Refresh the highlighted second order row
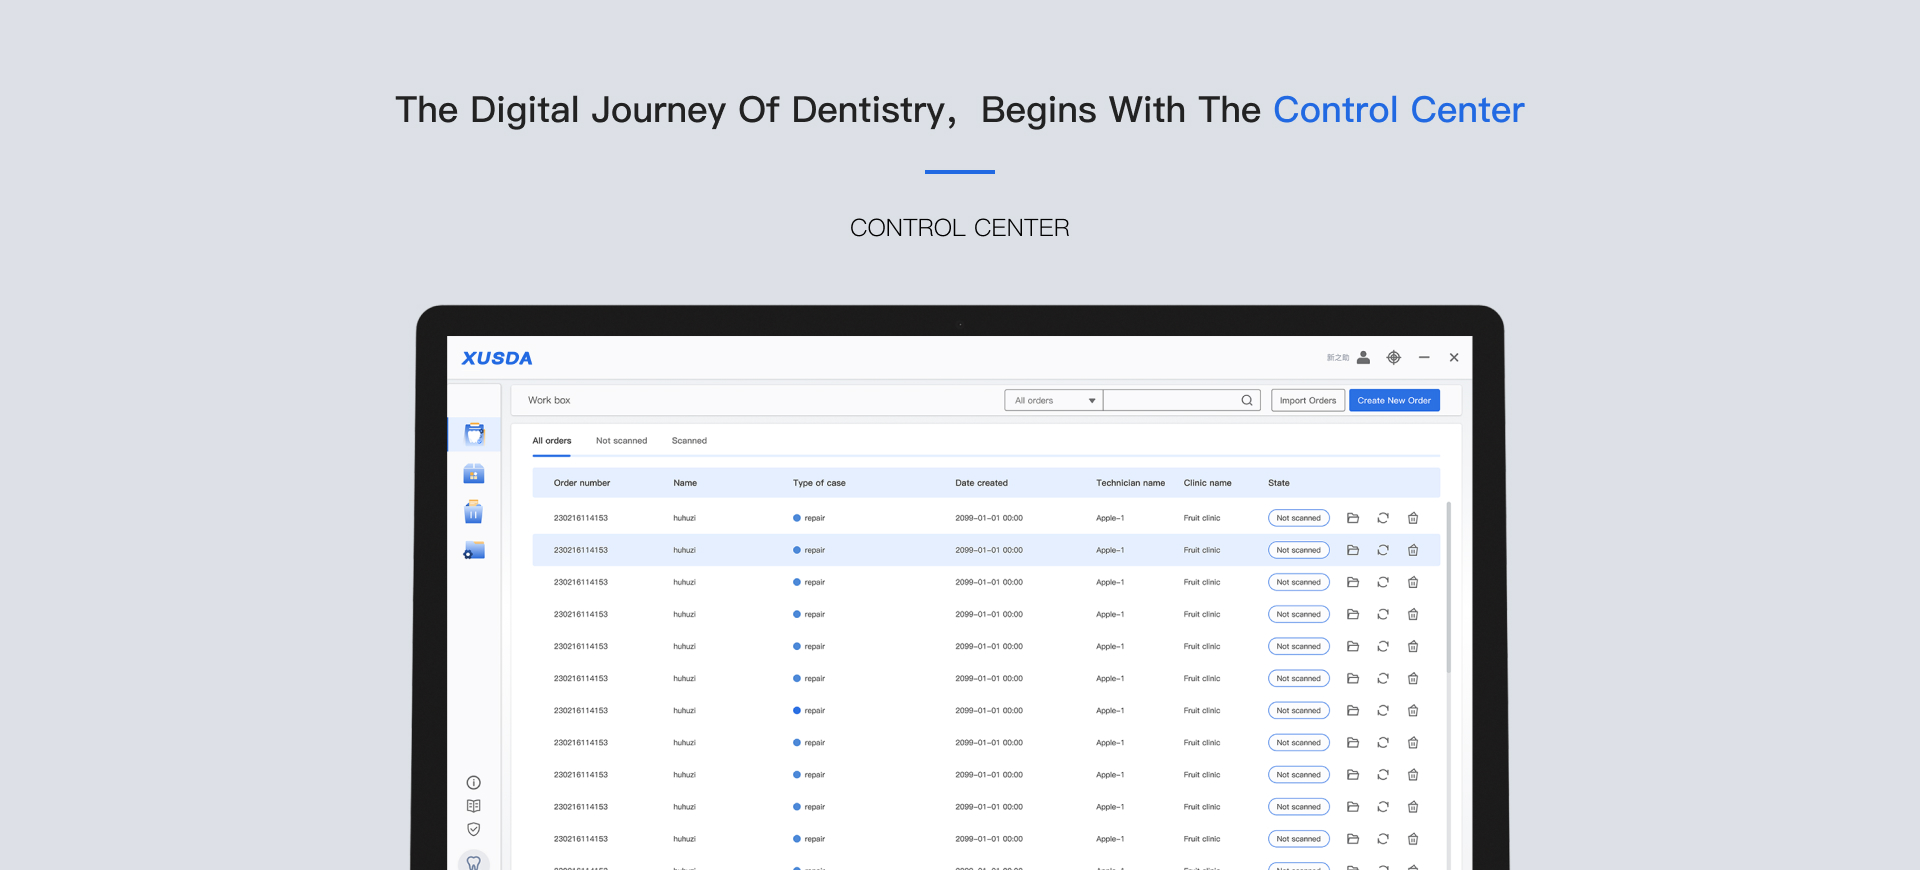The image size is (1920, 870). click(x=1383, y=550)
